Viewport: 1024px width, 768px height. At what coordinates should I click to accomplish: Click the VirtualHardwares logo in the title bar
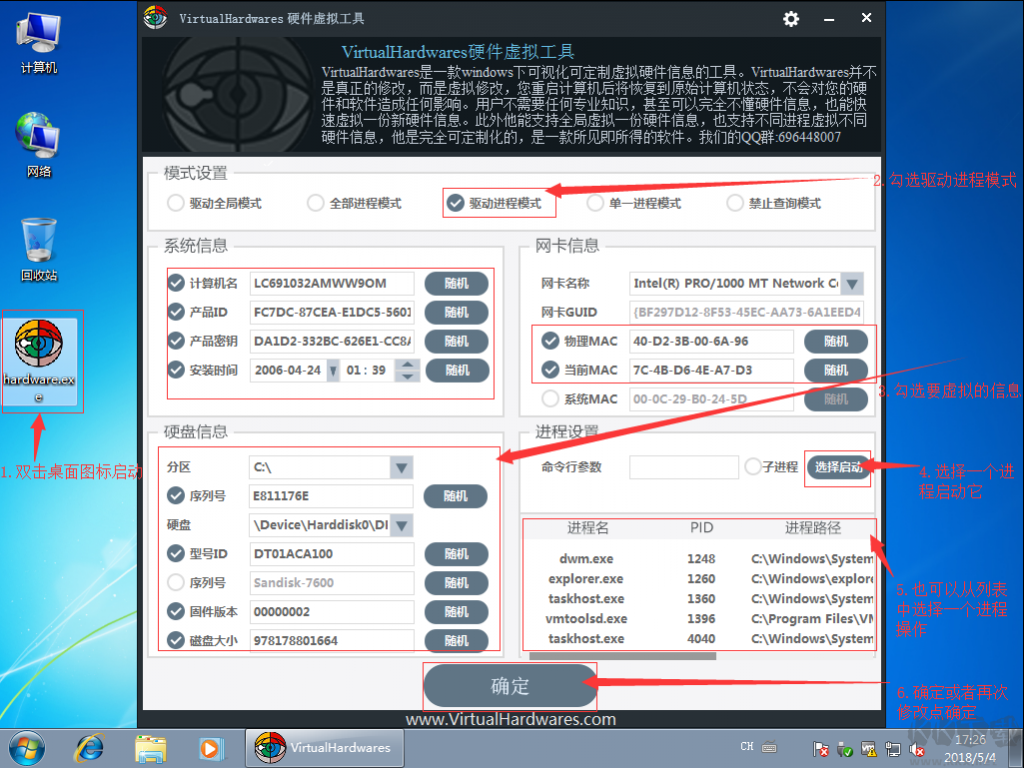(155, 18)
